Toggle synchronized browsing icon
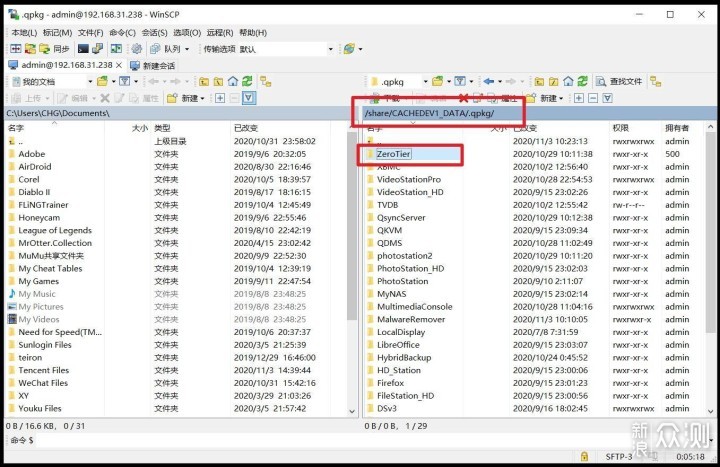 click(x=117, y=49)
